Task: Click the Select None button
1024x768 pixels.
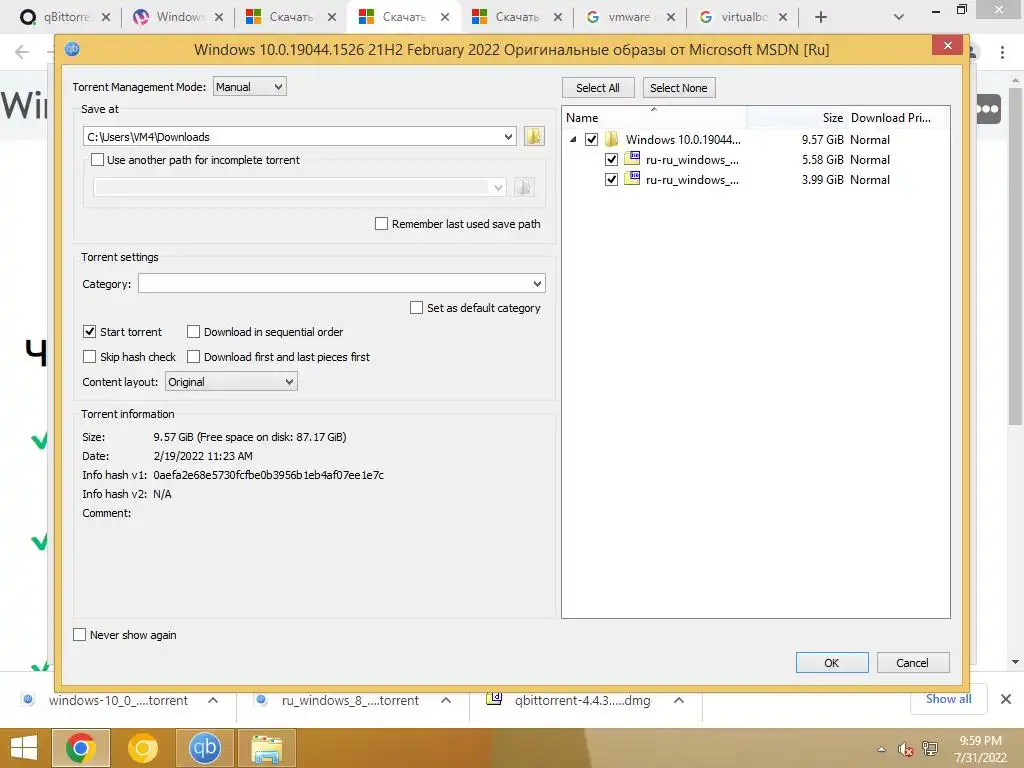Action: [679, 88]
